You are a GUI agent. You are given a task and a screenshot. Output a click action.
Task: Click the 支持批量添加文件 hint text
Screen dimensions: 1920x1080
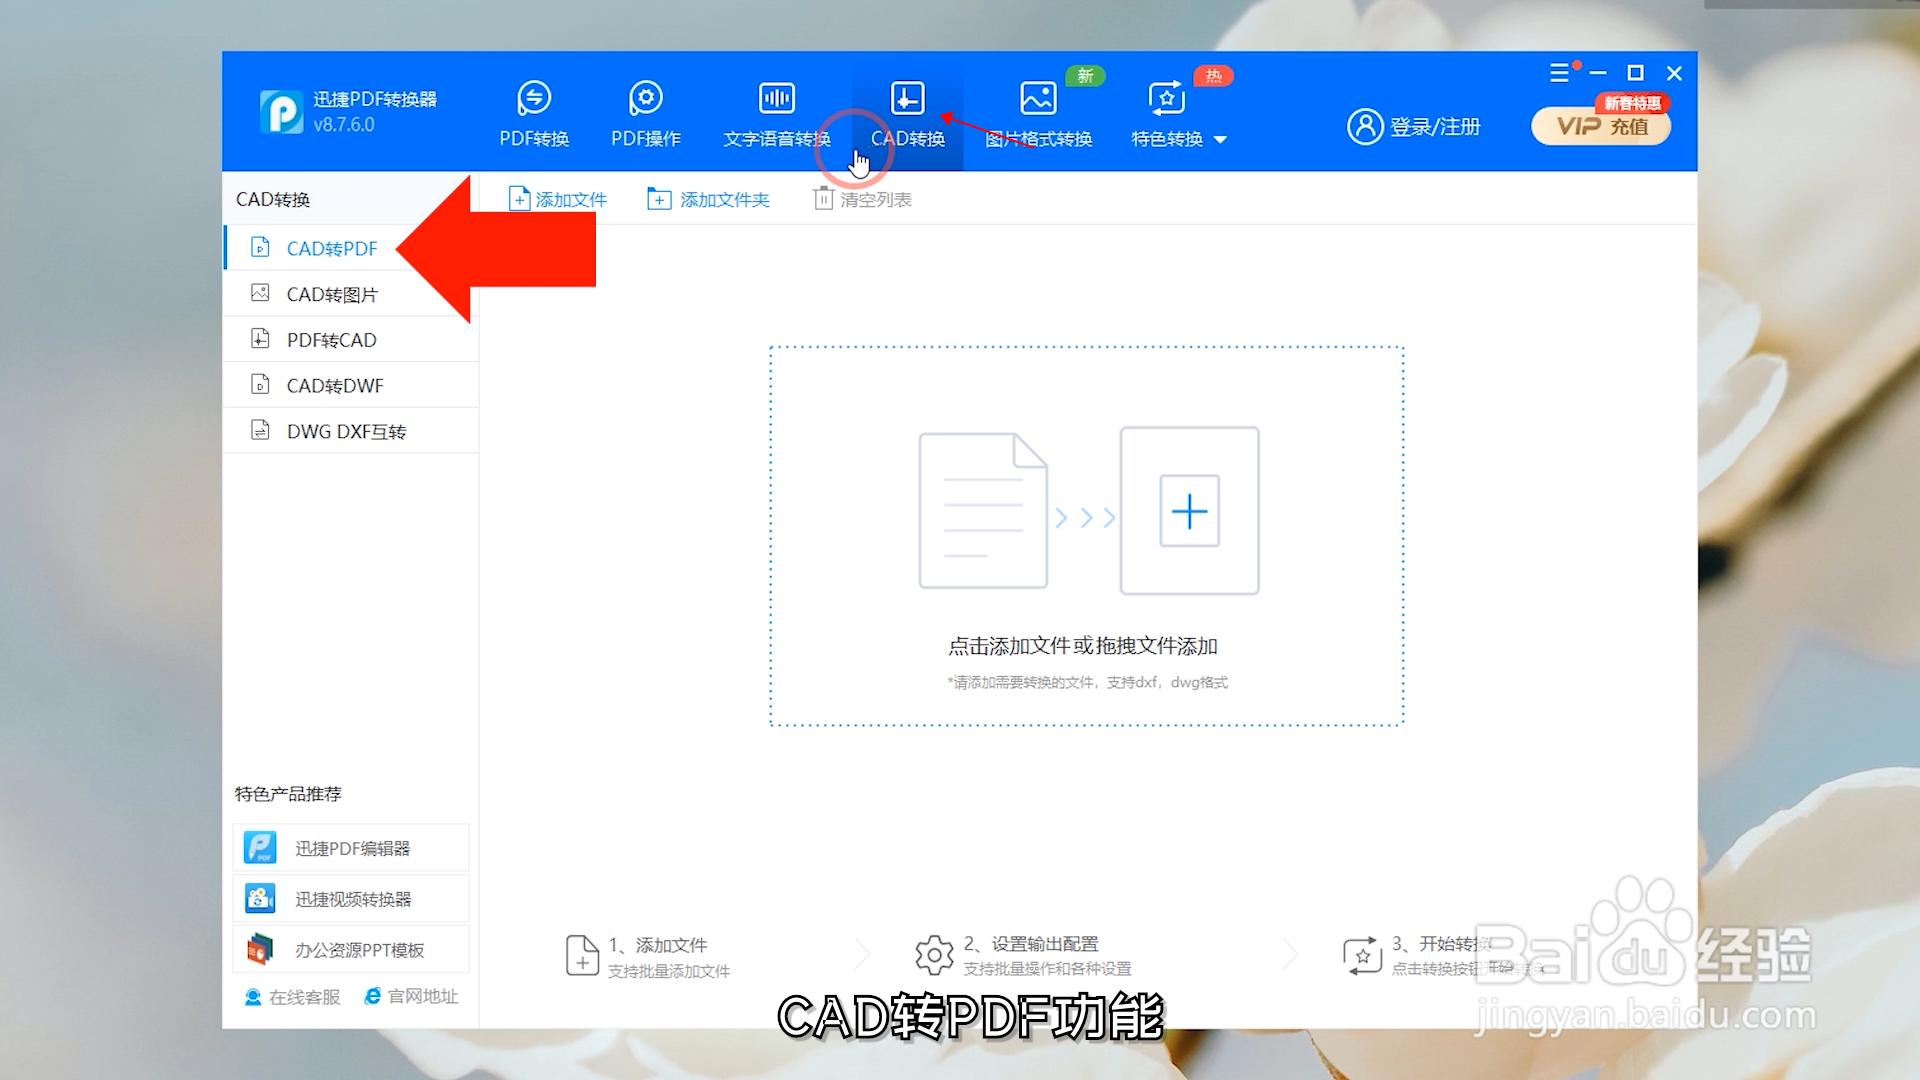(669, 971)
